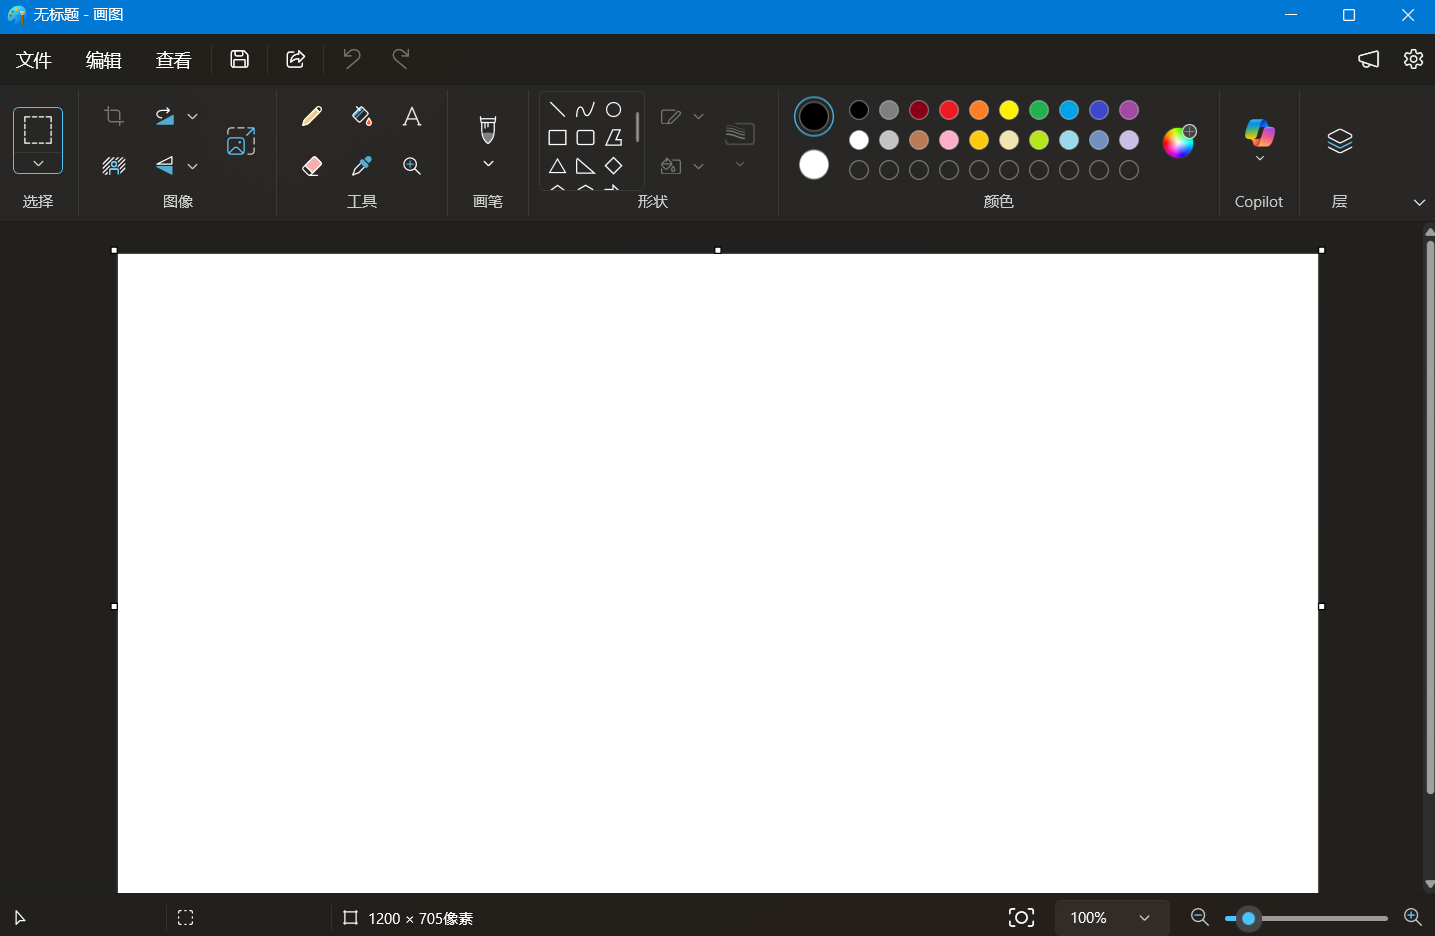1435x936 pixels.
Task: Open the Edit colors wheel
Action: 1179,141
